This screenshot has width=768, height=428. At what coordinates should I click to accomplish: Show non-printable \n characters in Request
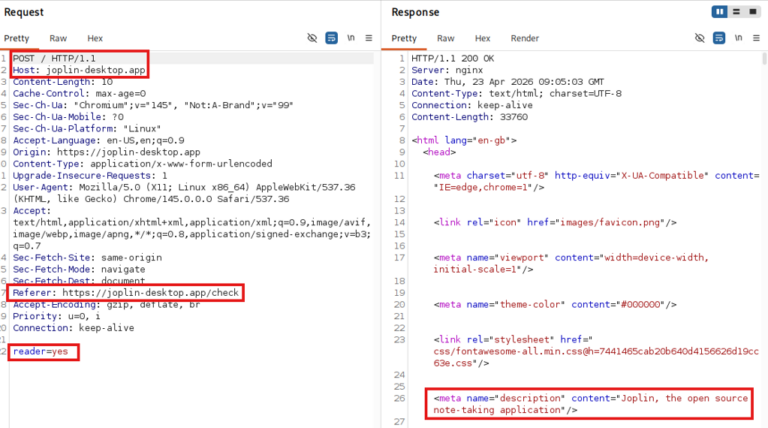pyautogui.click(x=351, y=38)
